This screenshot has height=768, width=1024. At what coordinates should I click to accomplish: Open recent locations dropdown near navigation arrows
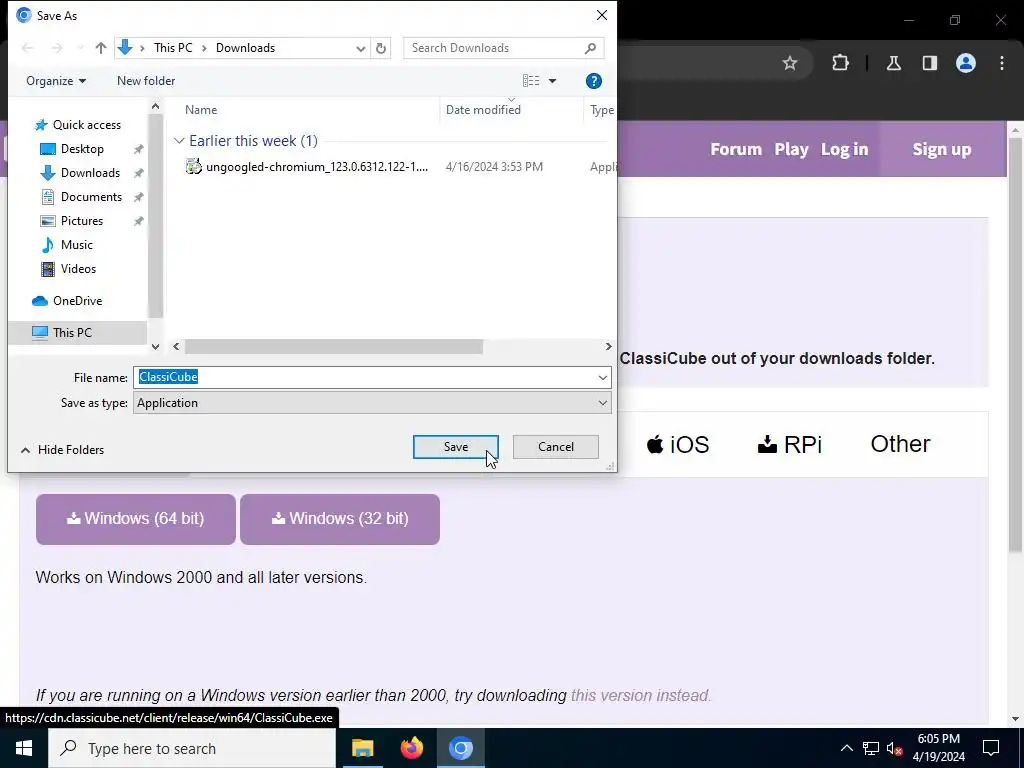pos(80,48)
